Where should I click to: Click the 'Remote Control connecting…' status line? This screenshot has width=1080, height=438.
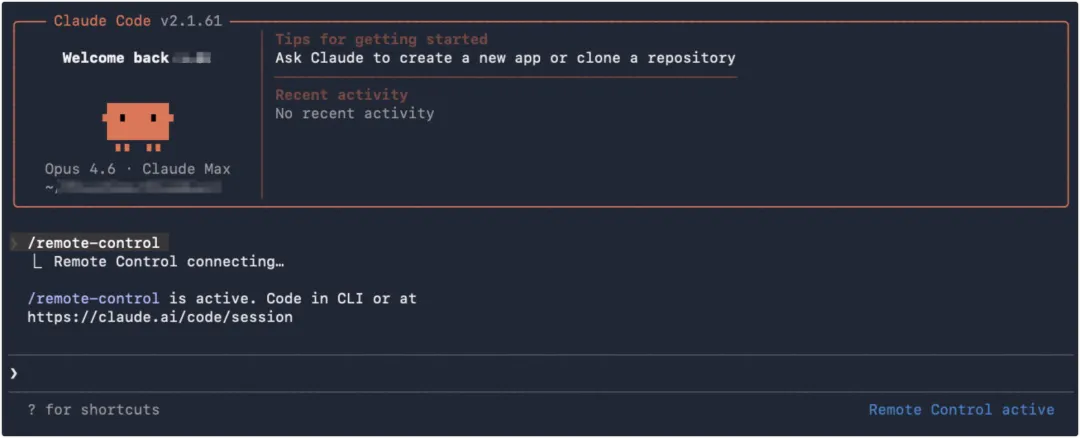[x=168, y=262]
